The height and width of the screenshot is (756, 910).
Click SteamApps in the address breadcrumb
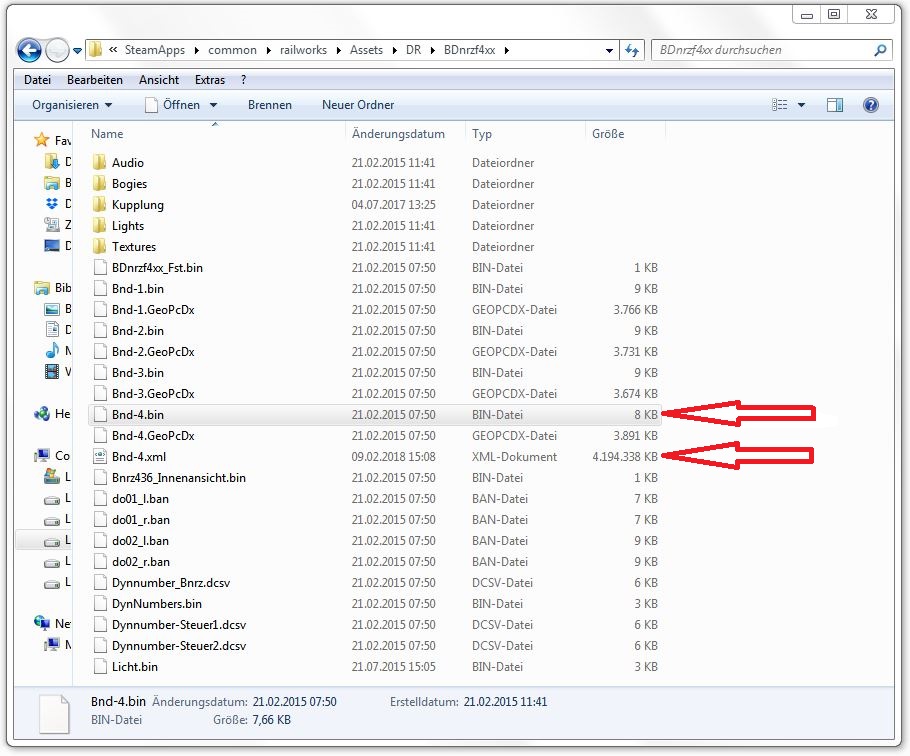tap(154, 50)
